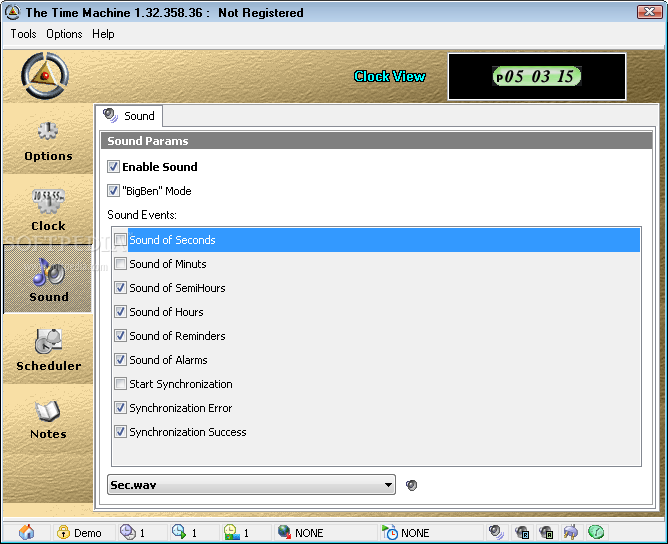668x544 pixels.
Task: Open the Sound section in sidebar
Action: [48, 279]
